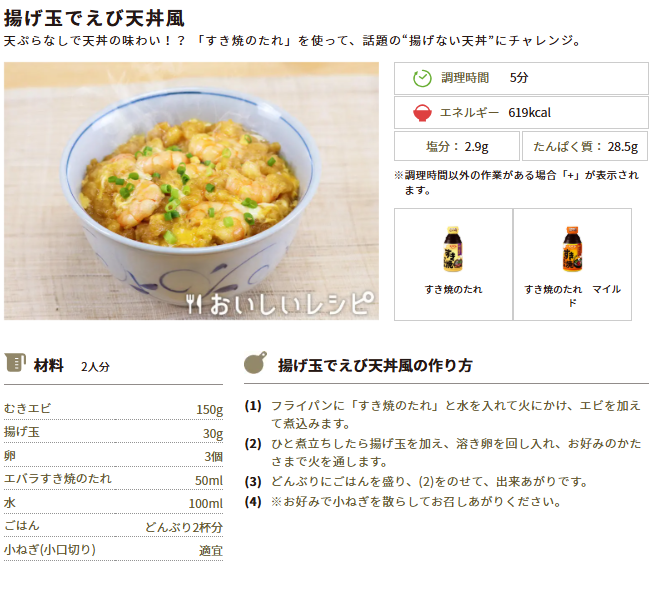
Task: Open the shrimp tendon bowl photo
Action: 191,191
